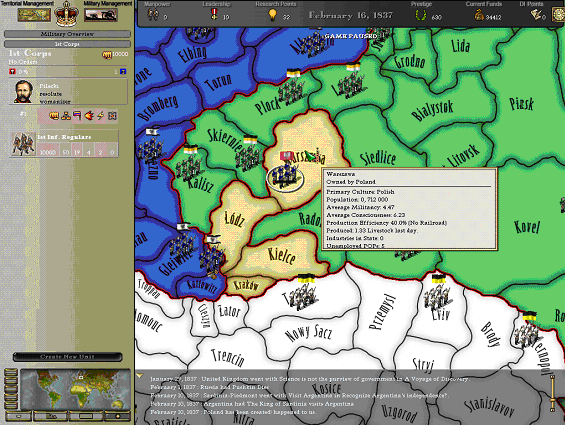This screenshot has height=427, width=565.
Task: Expand the message log arrow
Action: pyautogui.click(x=140, y=376)
